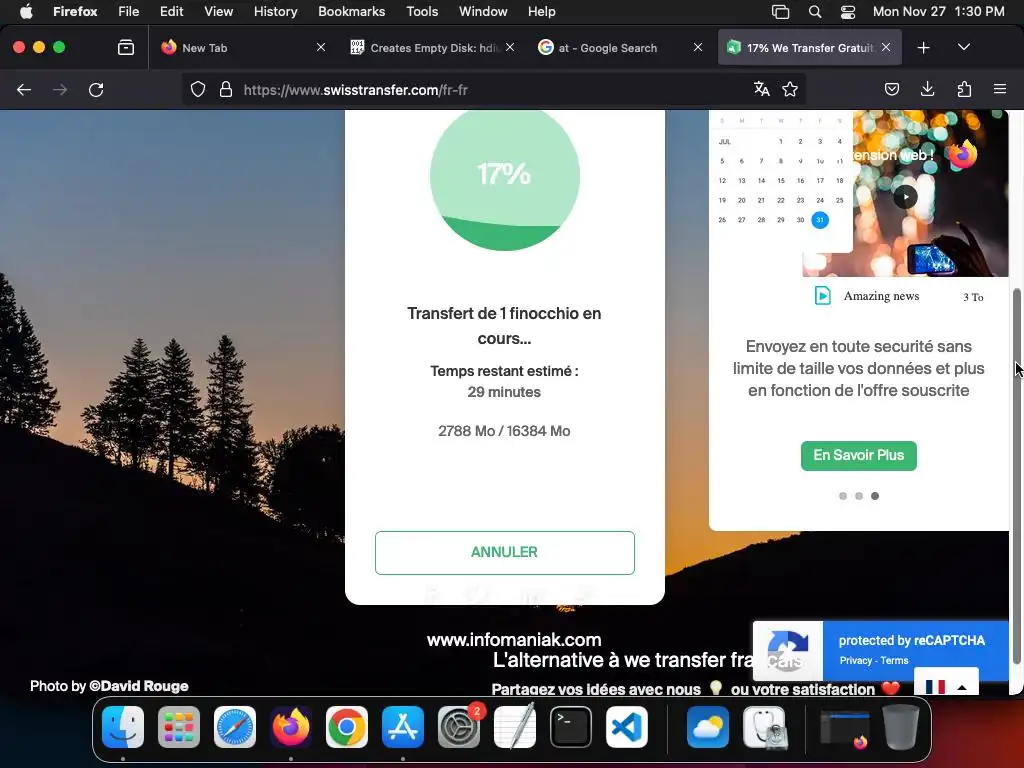1024x768 pixels.
Task: Open Visual Studio Code from Dock
Action: [627, 727]
